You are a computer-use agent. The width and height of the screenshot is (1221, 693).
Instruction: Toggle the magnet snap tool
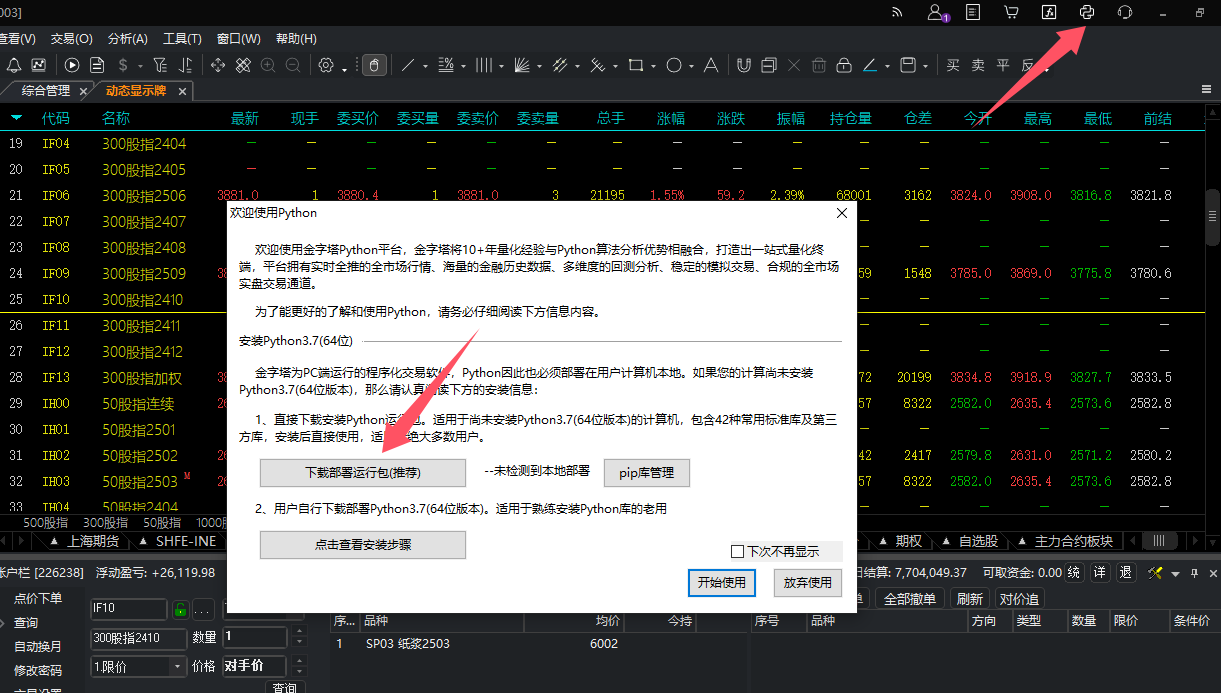pos(743,65)
